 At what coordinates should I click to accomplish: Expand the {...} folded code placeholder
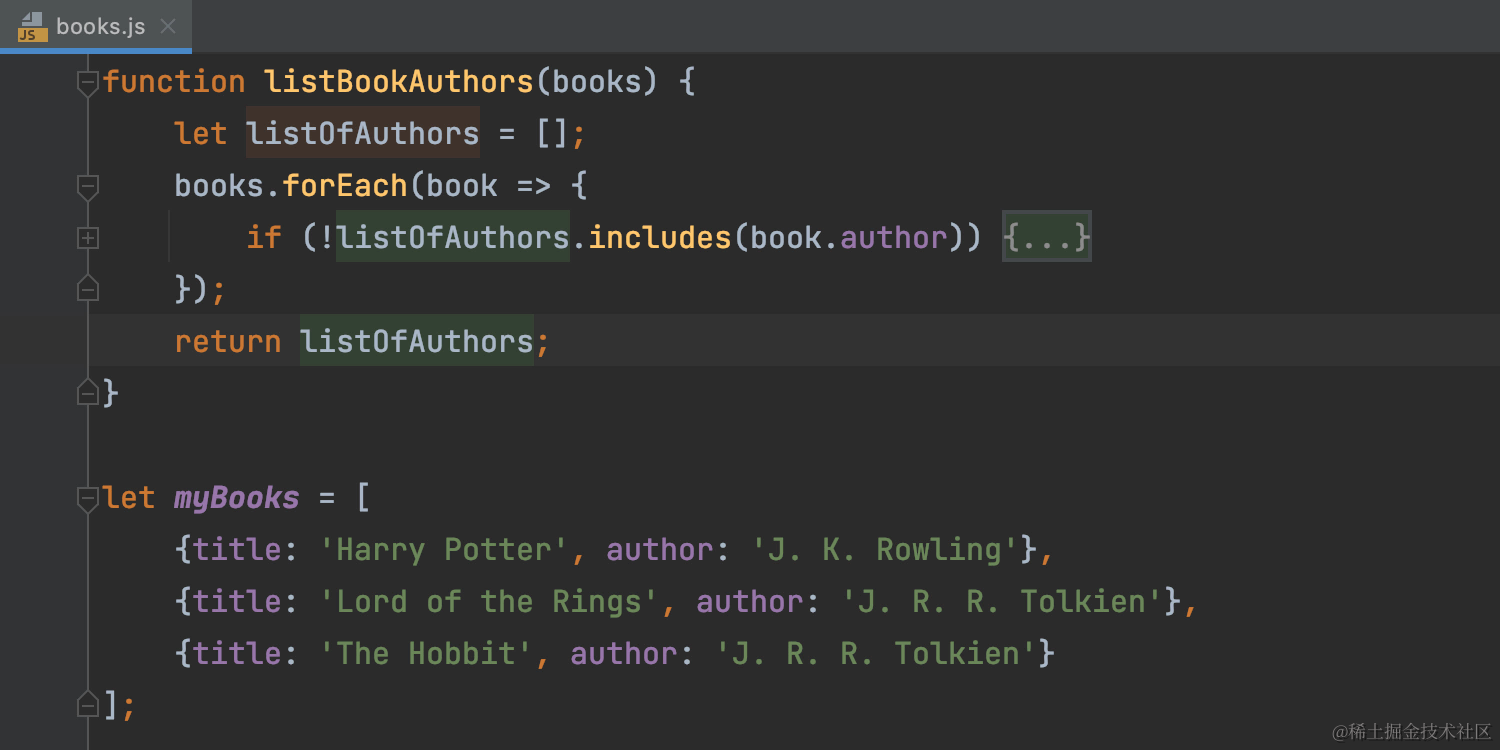click(1047, 237)
